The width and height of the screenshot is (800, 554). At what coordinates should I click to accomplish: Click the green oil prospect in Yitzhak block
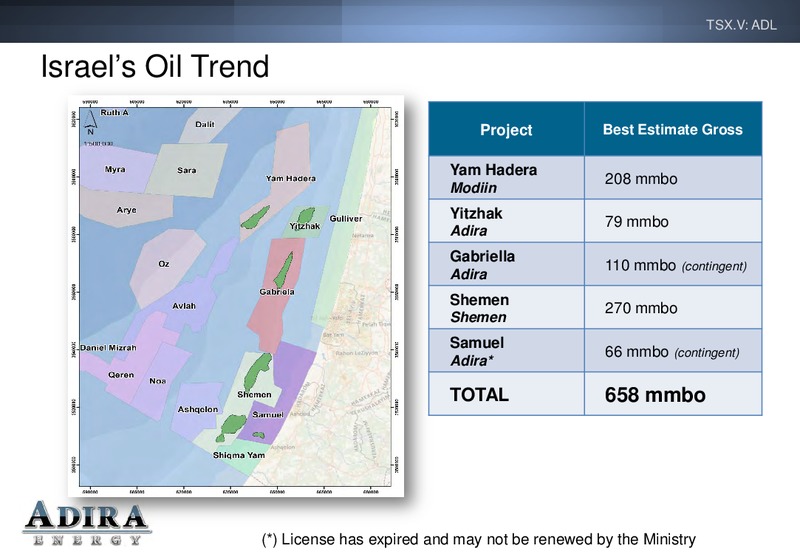[x=306, y=216]
